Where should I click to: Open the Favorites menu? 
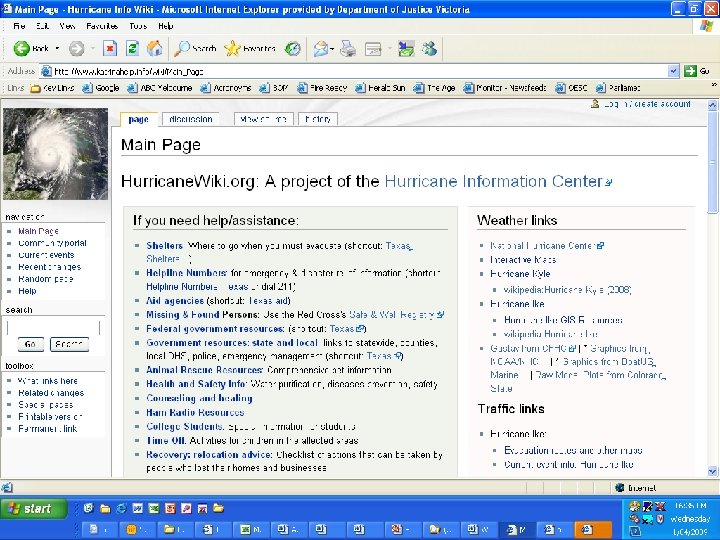click(101, 25)
